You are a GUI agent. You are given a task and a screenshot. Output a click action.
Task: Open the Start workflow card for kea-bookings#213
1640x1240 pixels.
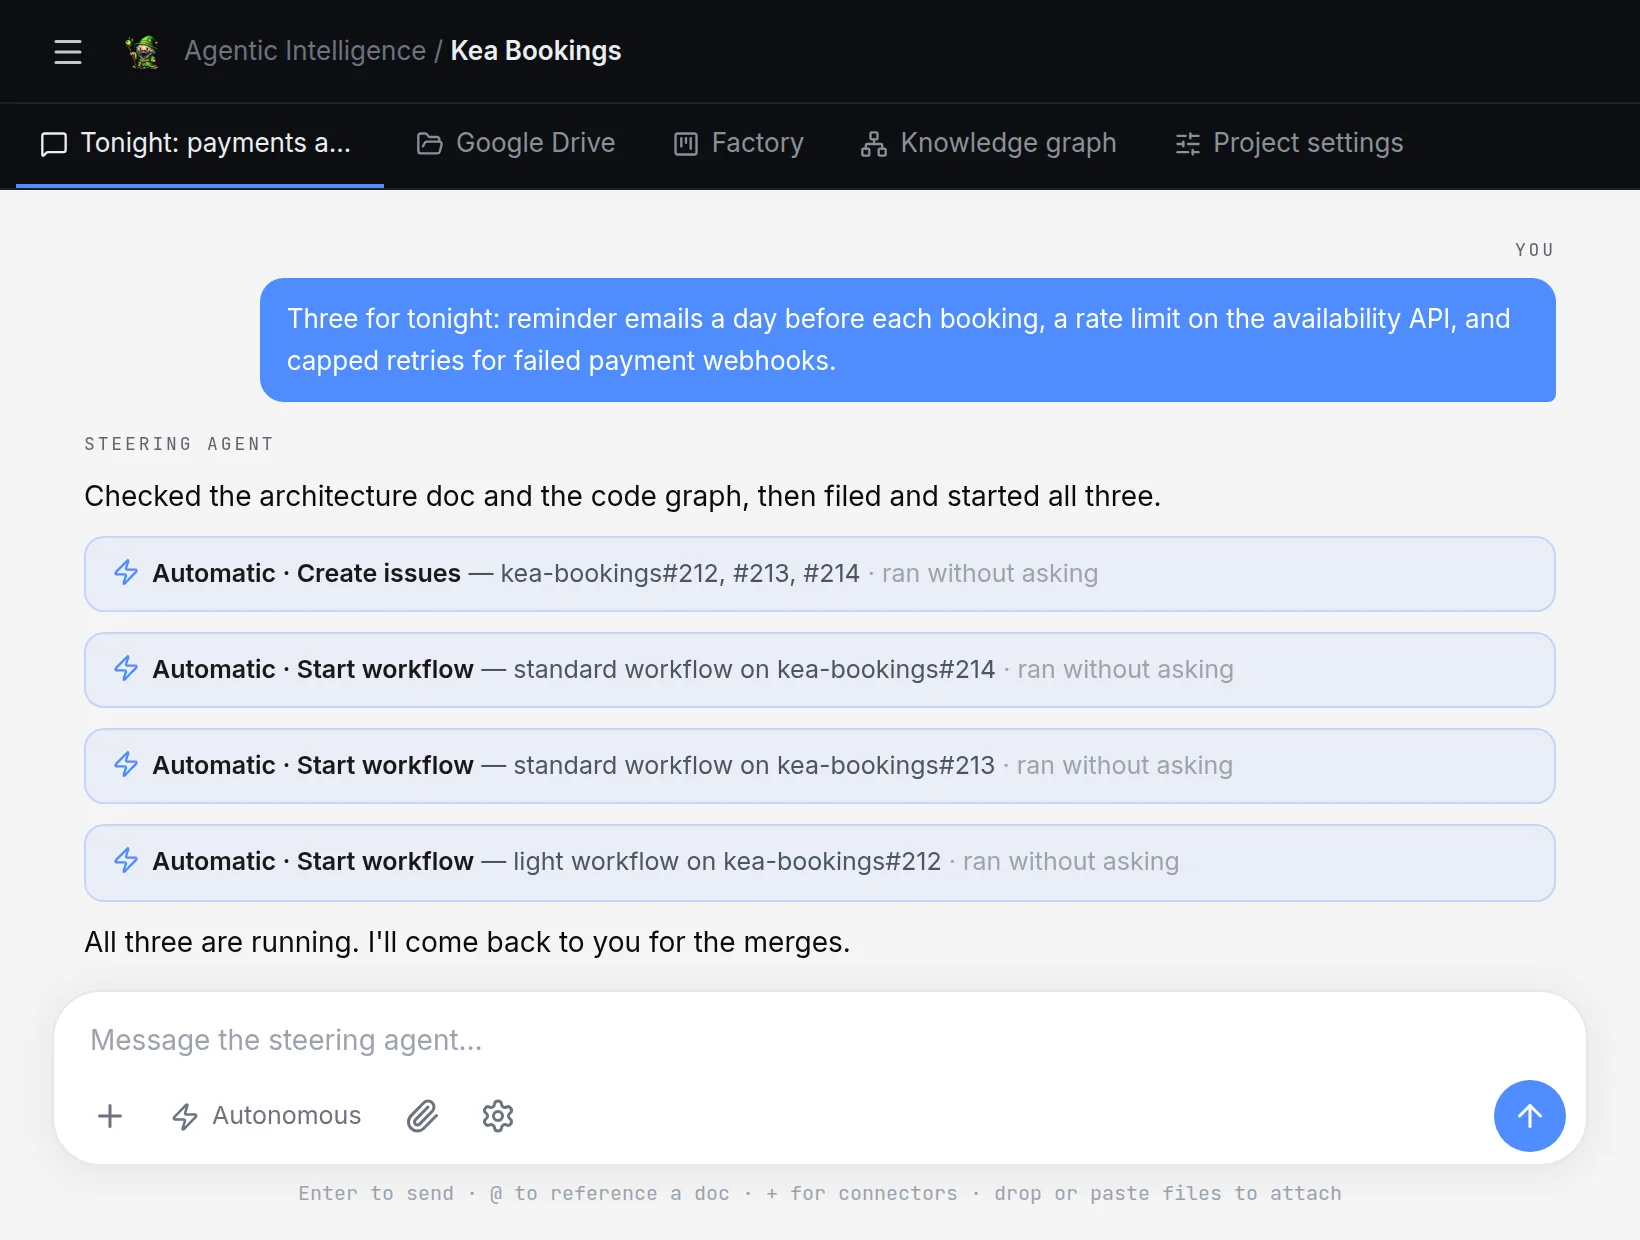tap(820, 766)
